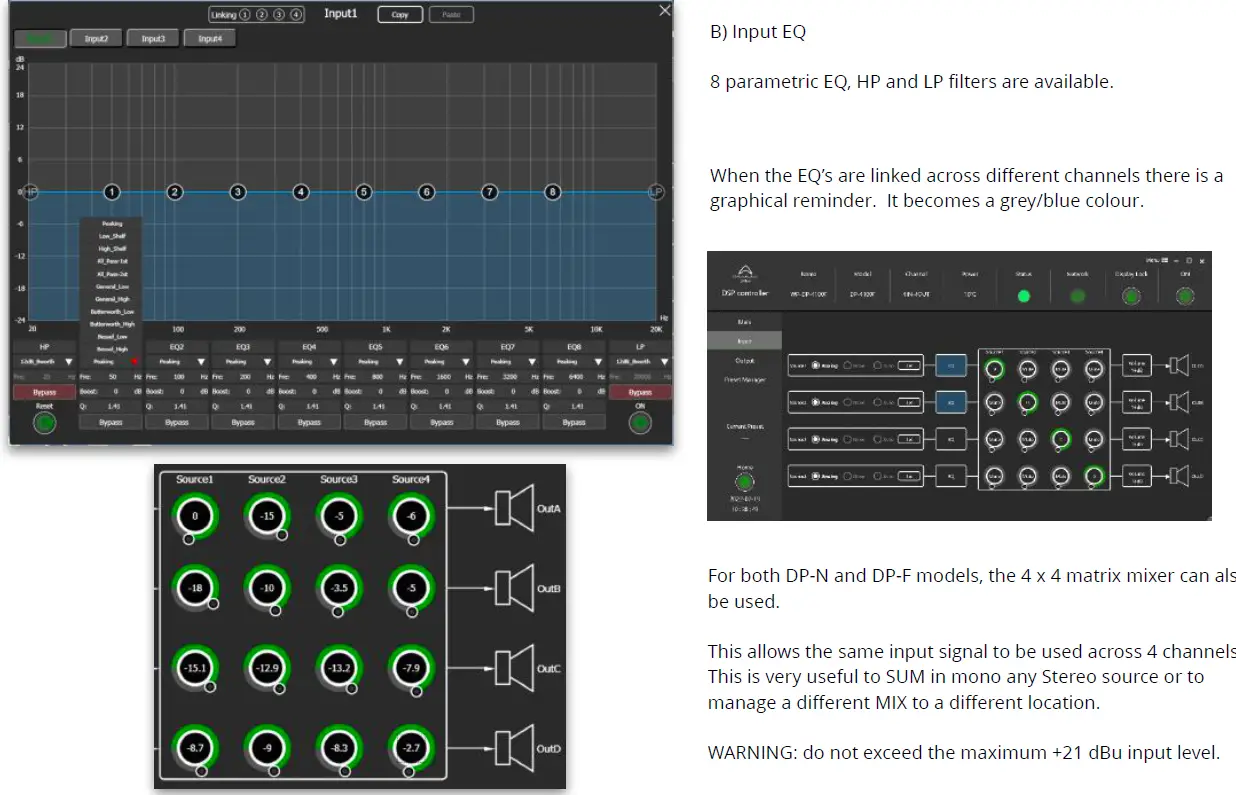Click the Network indicator in DSP controller header

(1077, 296)
